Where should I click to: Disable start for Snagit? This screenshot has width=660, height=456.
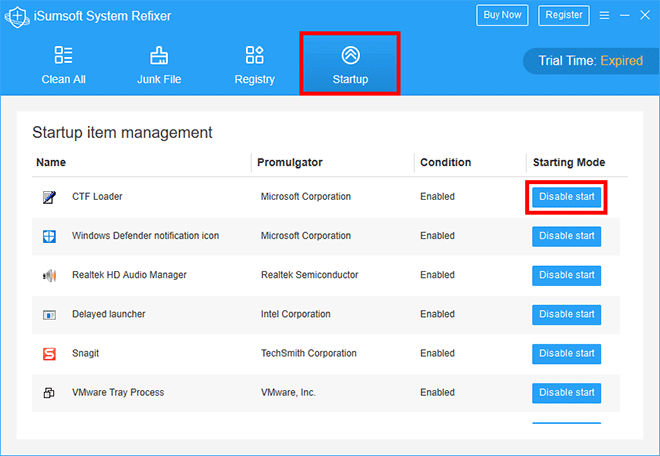(x=567, y=354)
